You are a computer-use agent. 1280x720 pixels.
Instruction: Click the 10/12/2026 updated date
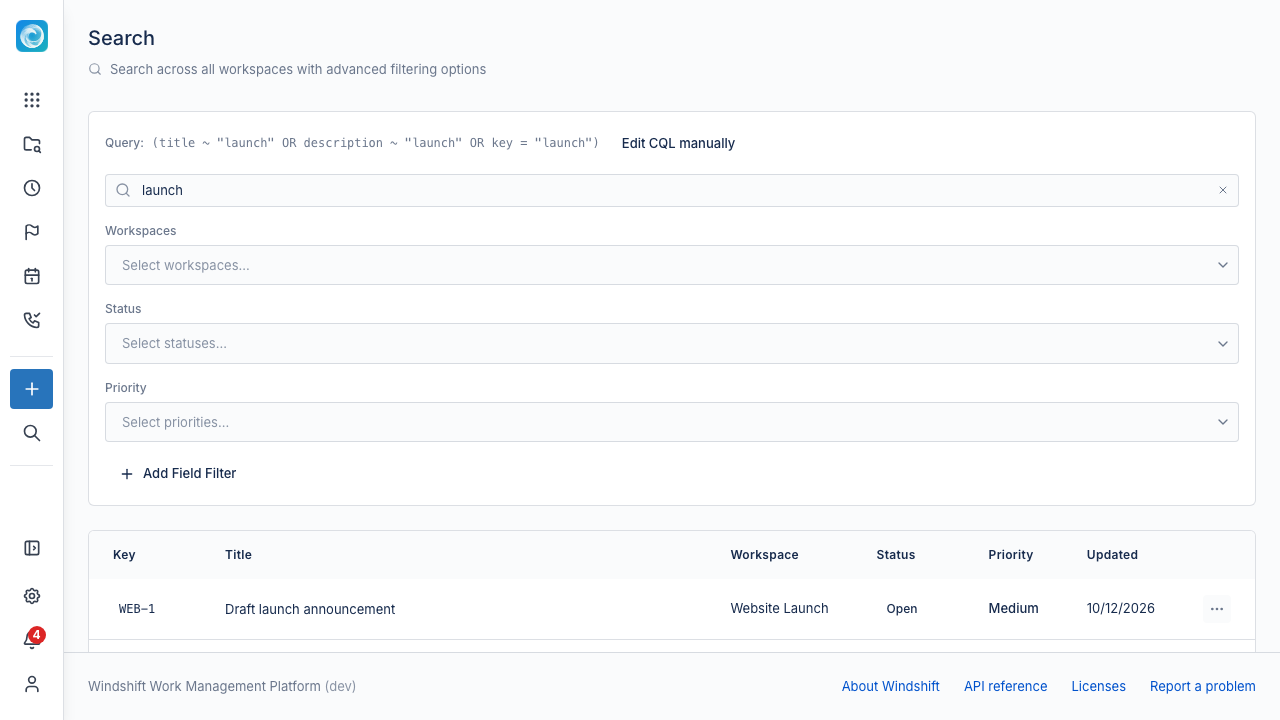1121,608
